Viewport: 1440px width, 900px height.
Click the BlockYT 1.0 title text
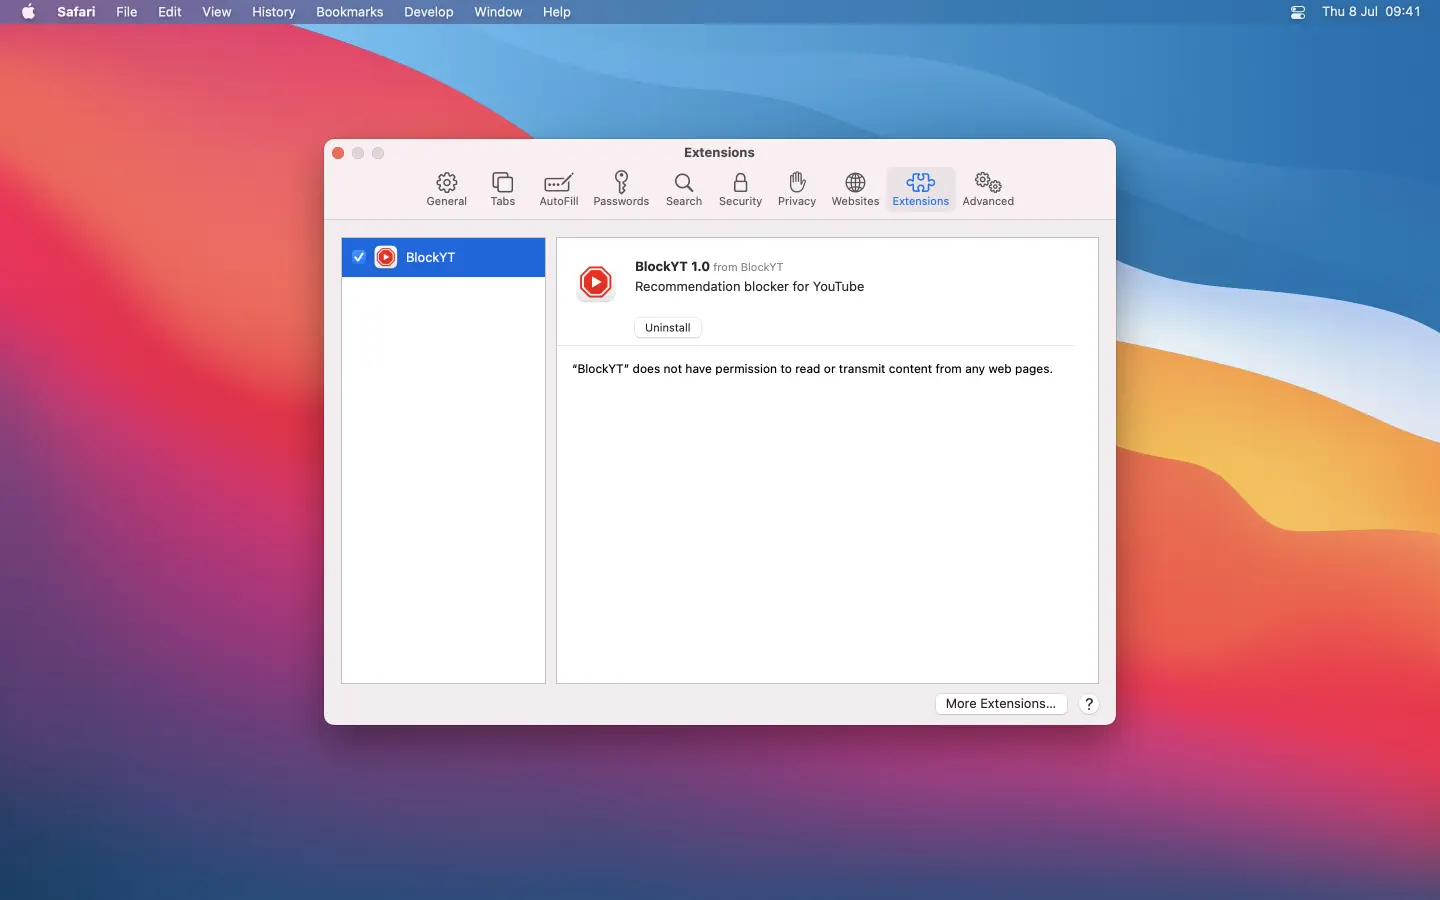click(672, 266)
